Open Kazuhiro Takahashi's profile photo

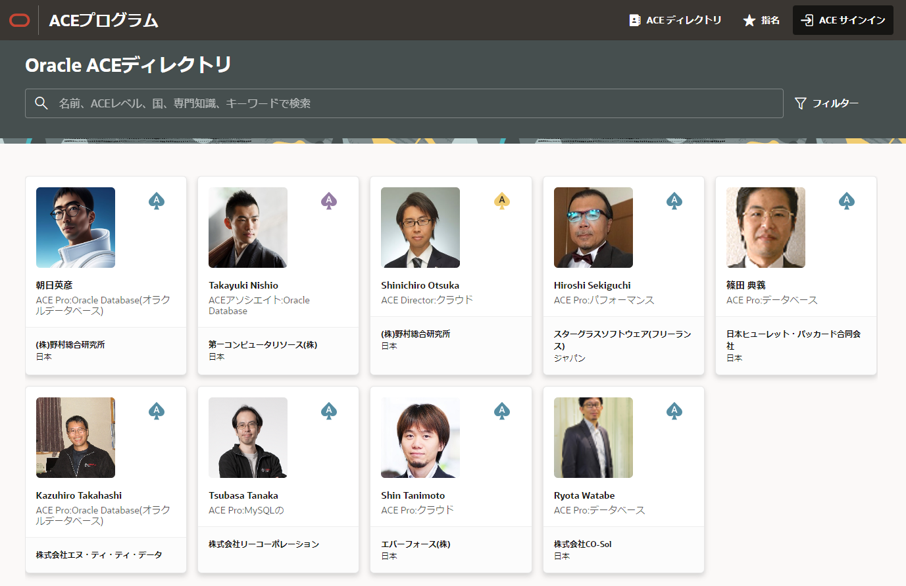pyautogui.click(x=75, y=437)
